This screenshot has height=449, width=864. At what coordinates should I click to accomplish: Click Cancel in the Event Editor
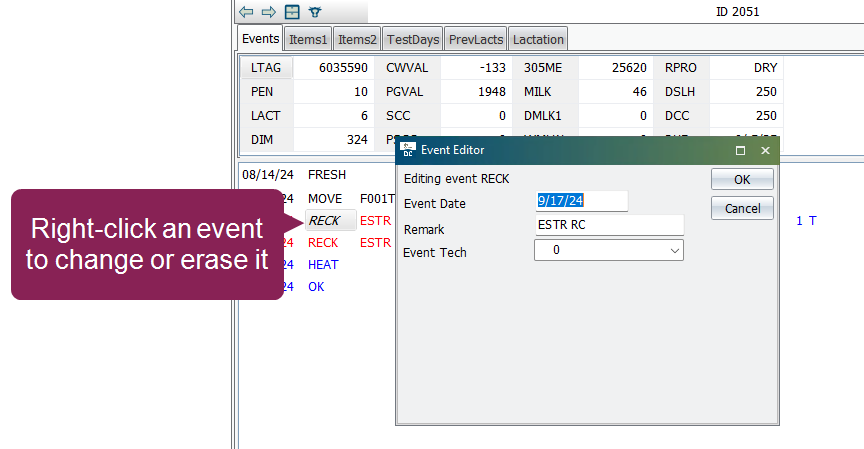click(742, 208)
